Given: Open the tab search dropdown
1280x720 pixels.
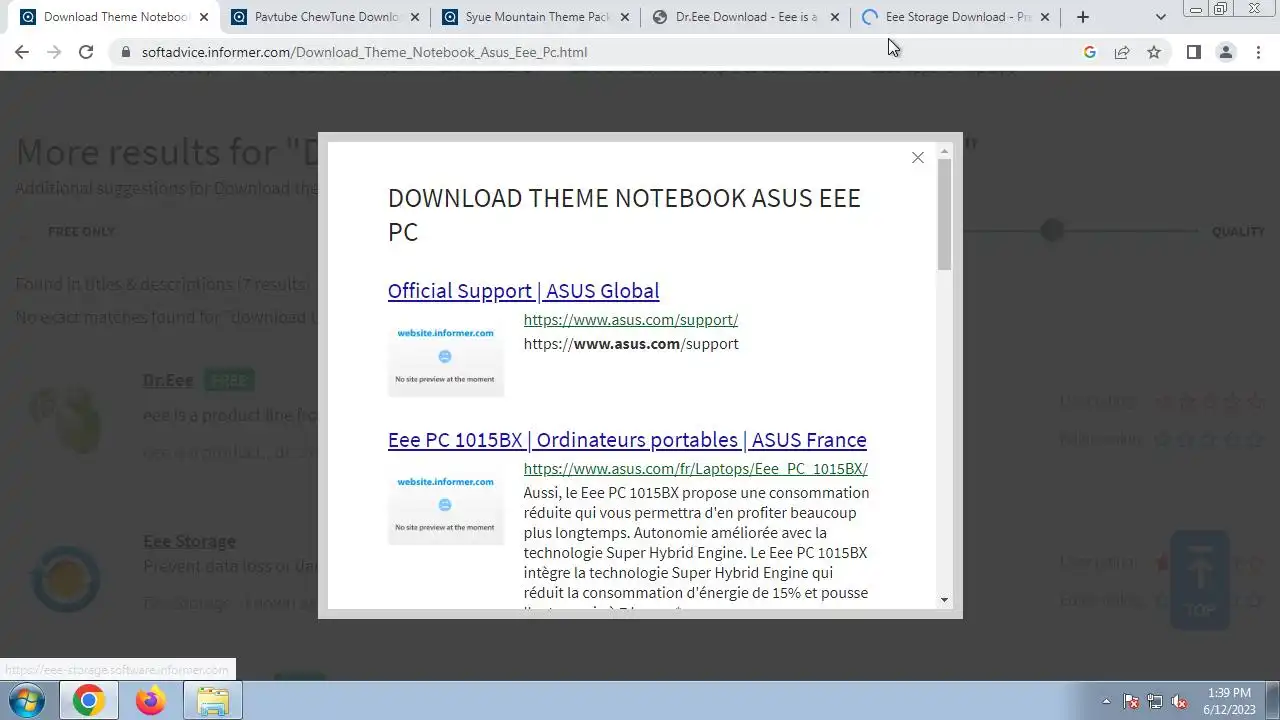Looking at the screenshot, I should point(1160,17).
